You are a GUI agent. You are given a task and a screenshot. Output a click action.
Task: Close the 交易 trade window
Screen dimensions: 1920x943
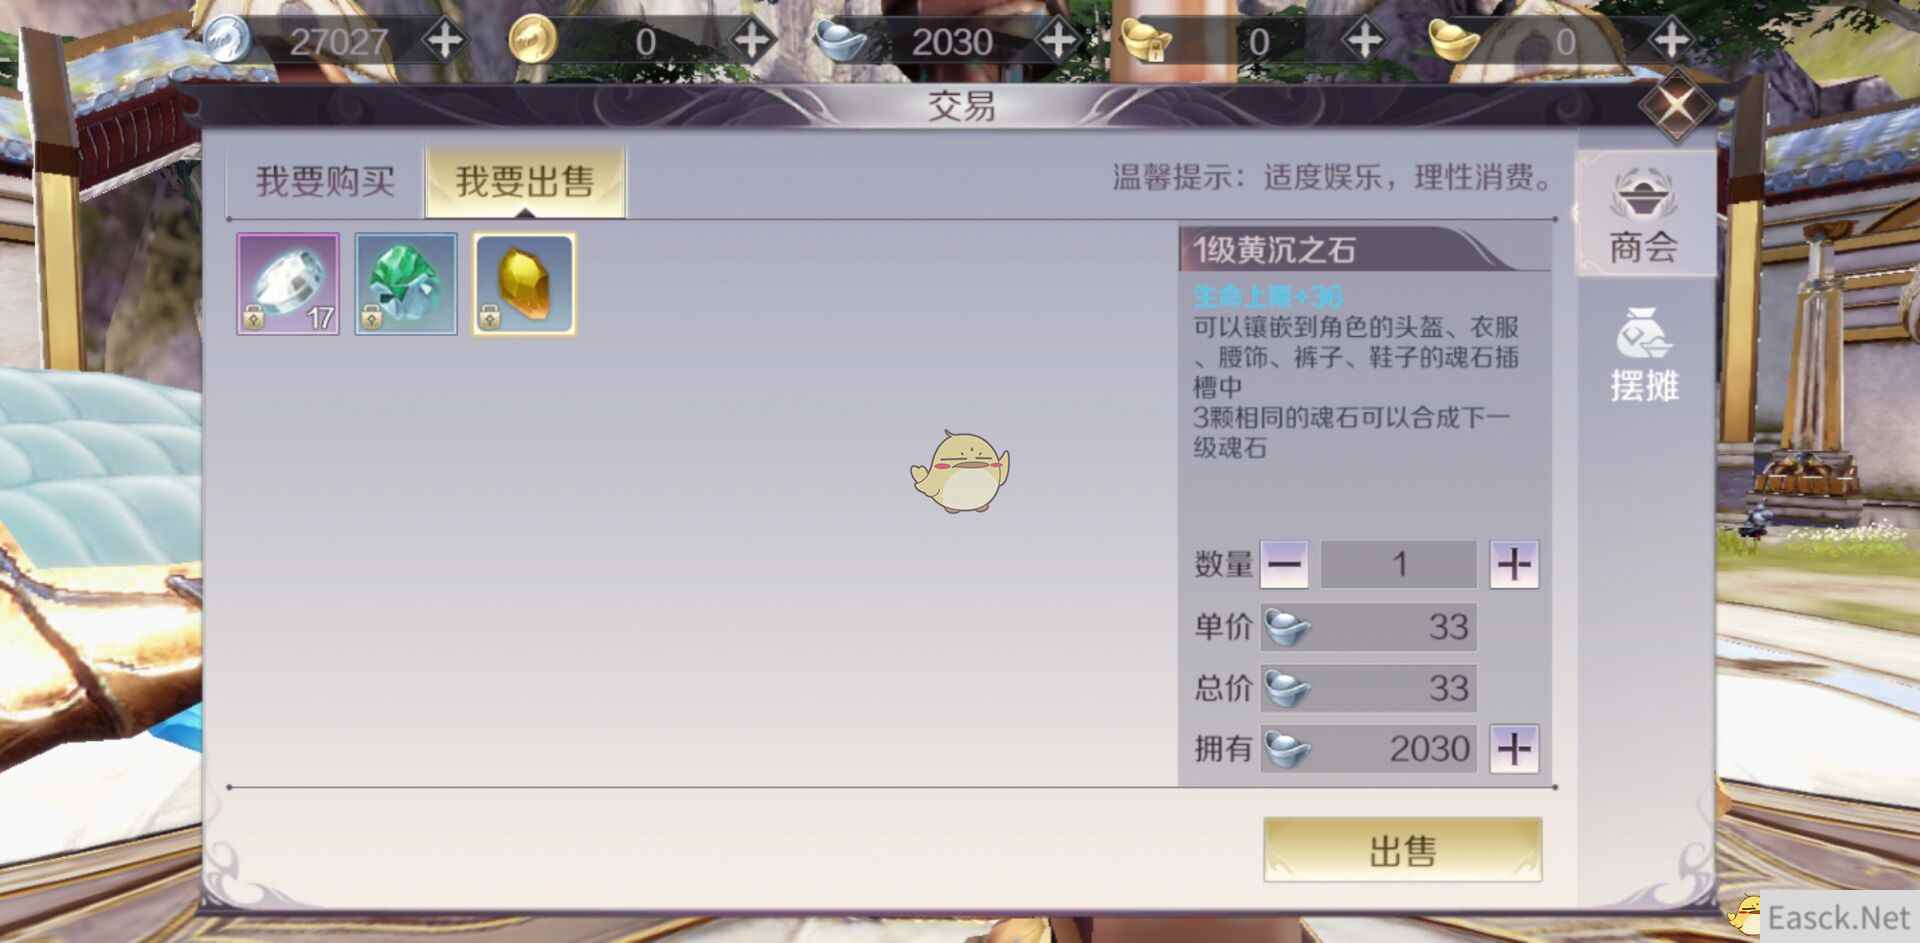tap(1677, 105)
